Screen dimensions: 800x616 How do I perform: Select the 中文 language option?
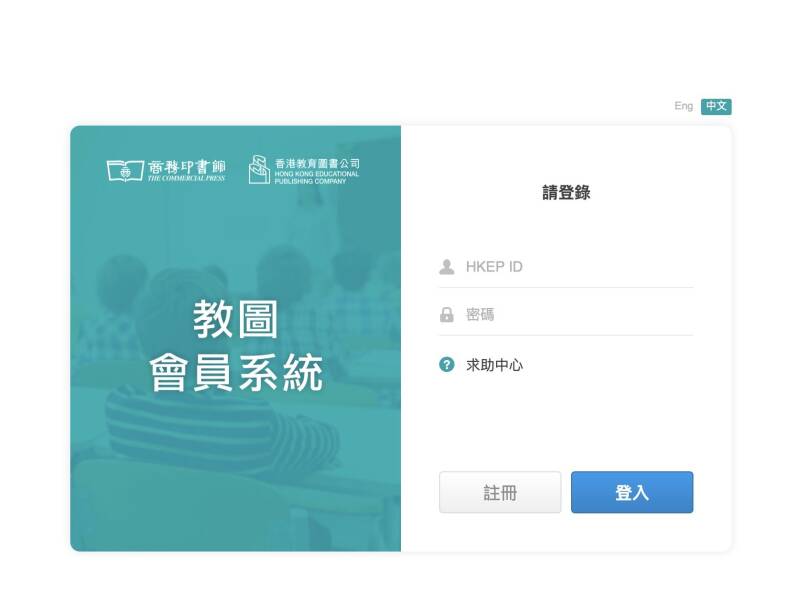click(716, 106)
